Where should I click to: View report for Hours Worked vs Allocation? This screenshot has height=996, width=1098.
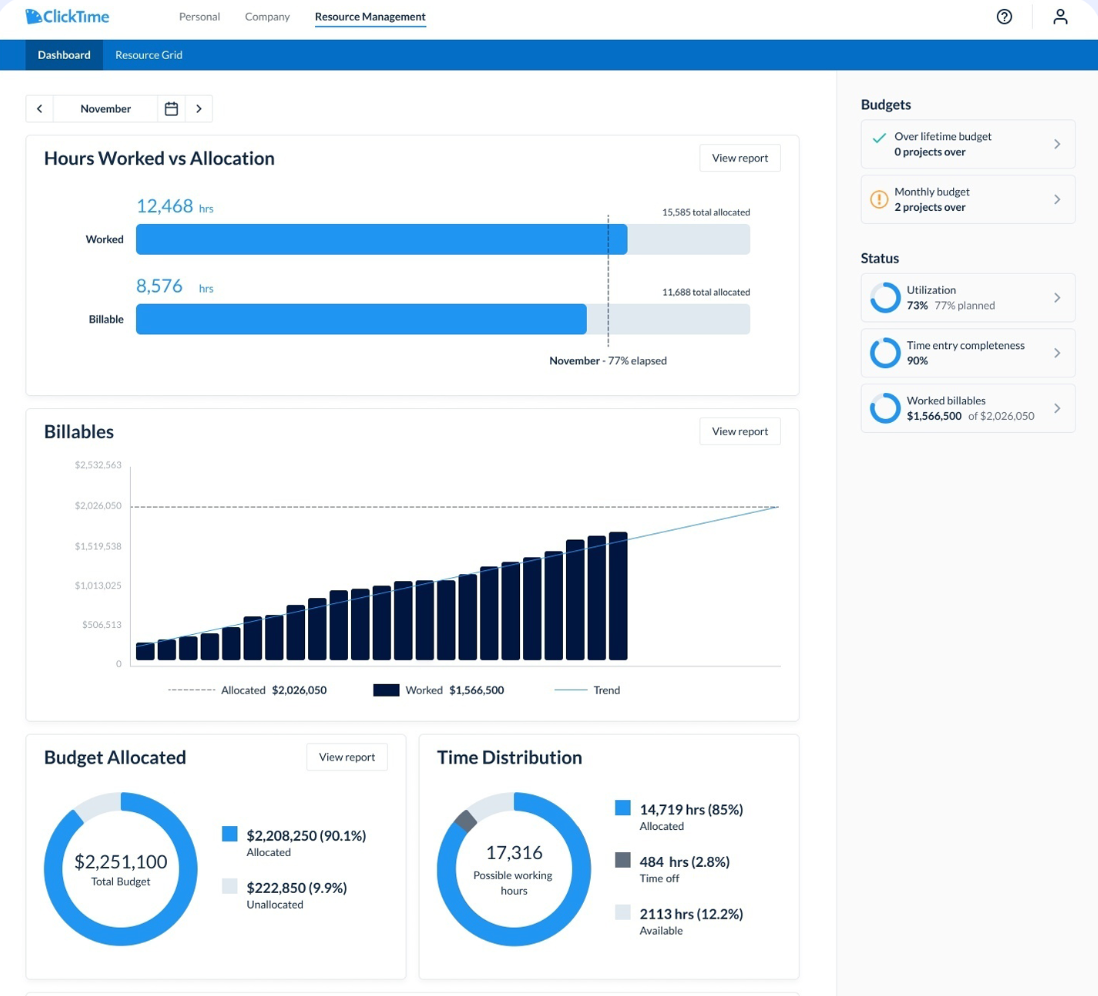(739, 157)
